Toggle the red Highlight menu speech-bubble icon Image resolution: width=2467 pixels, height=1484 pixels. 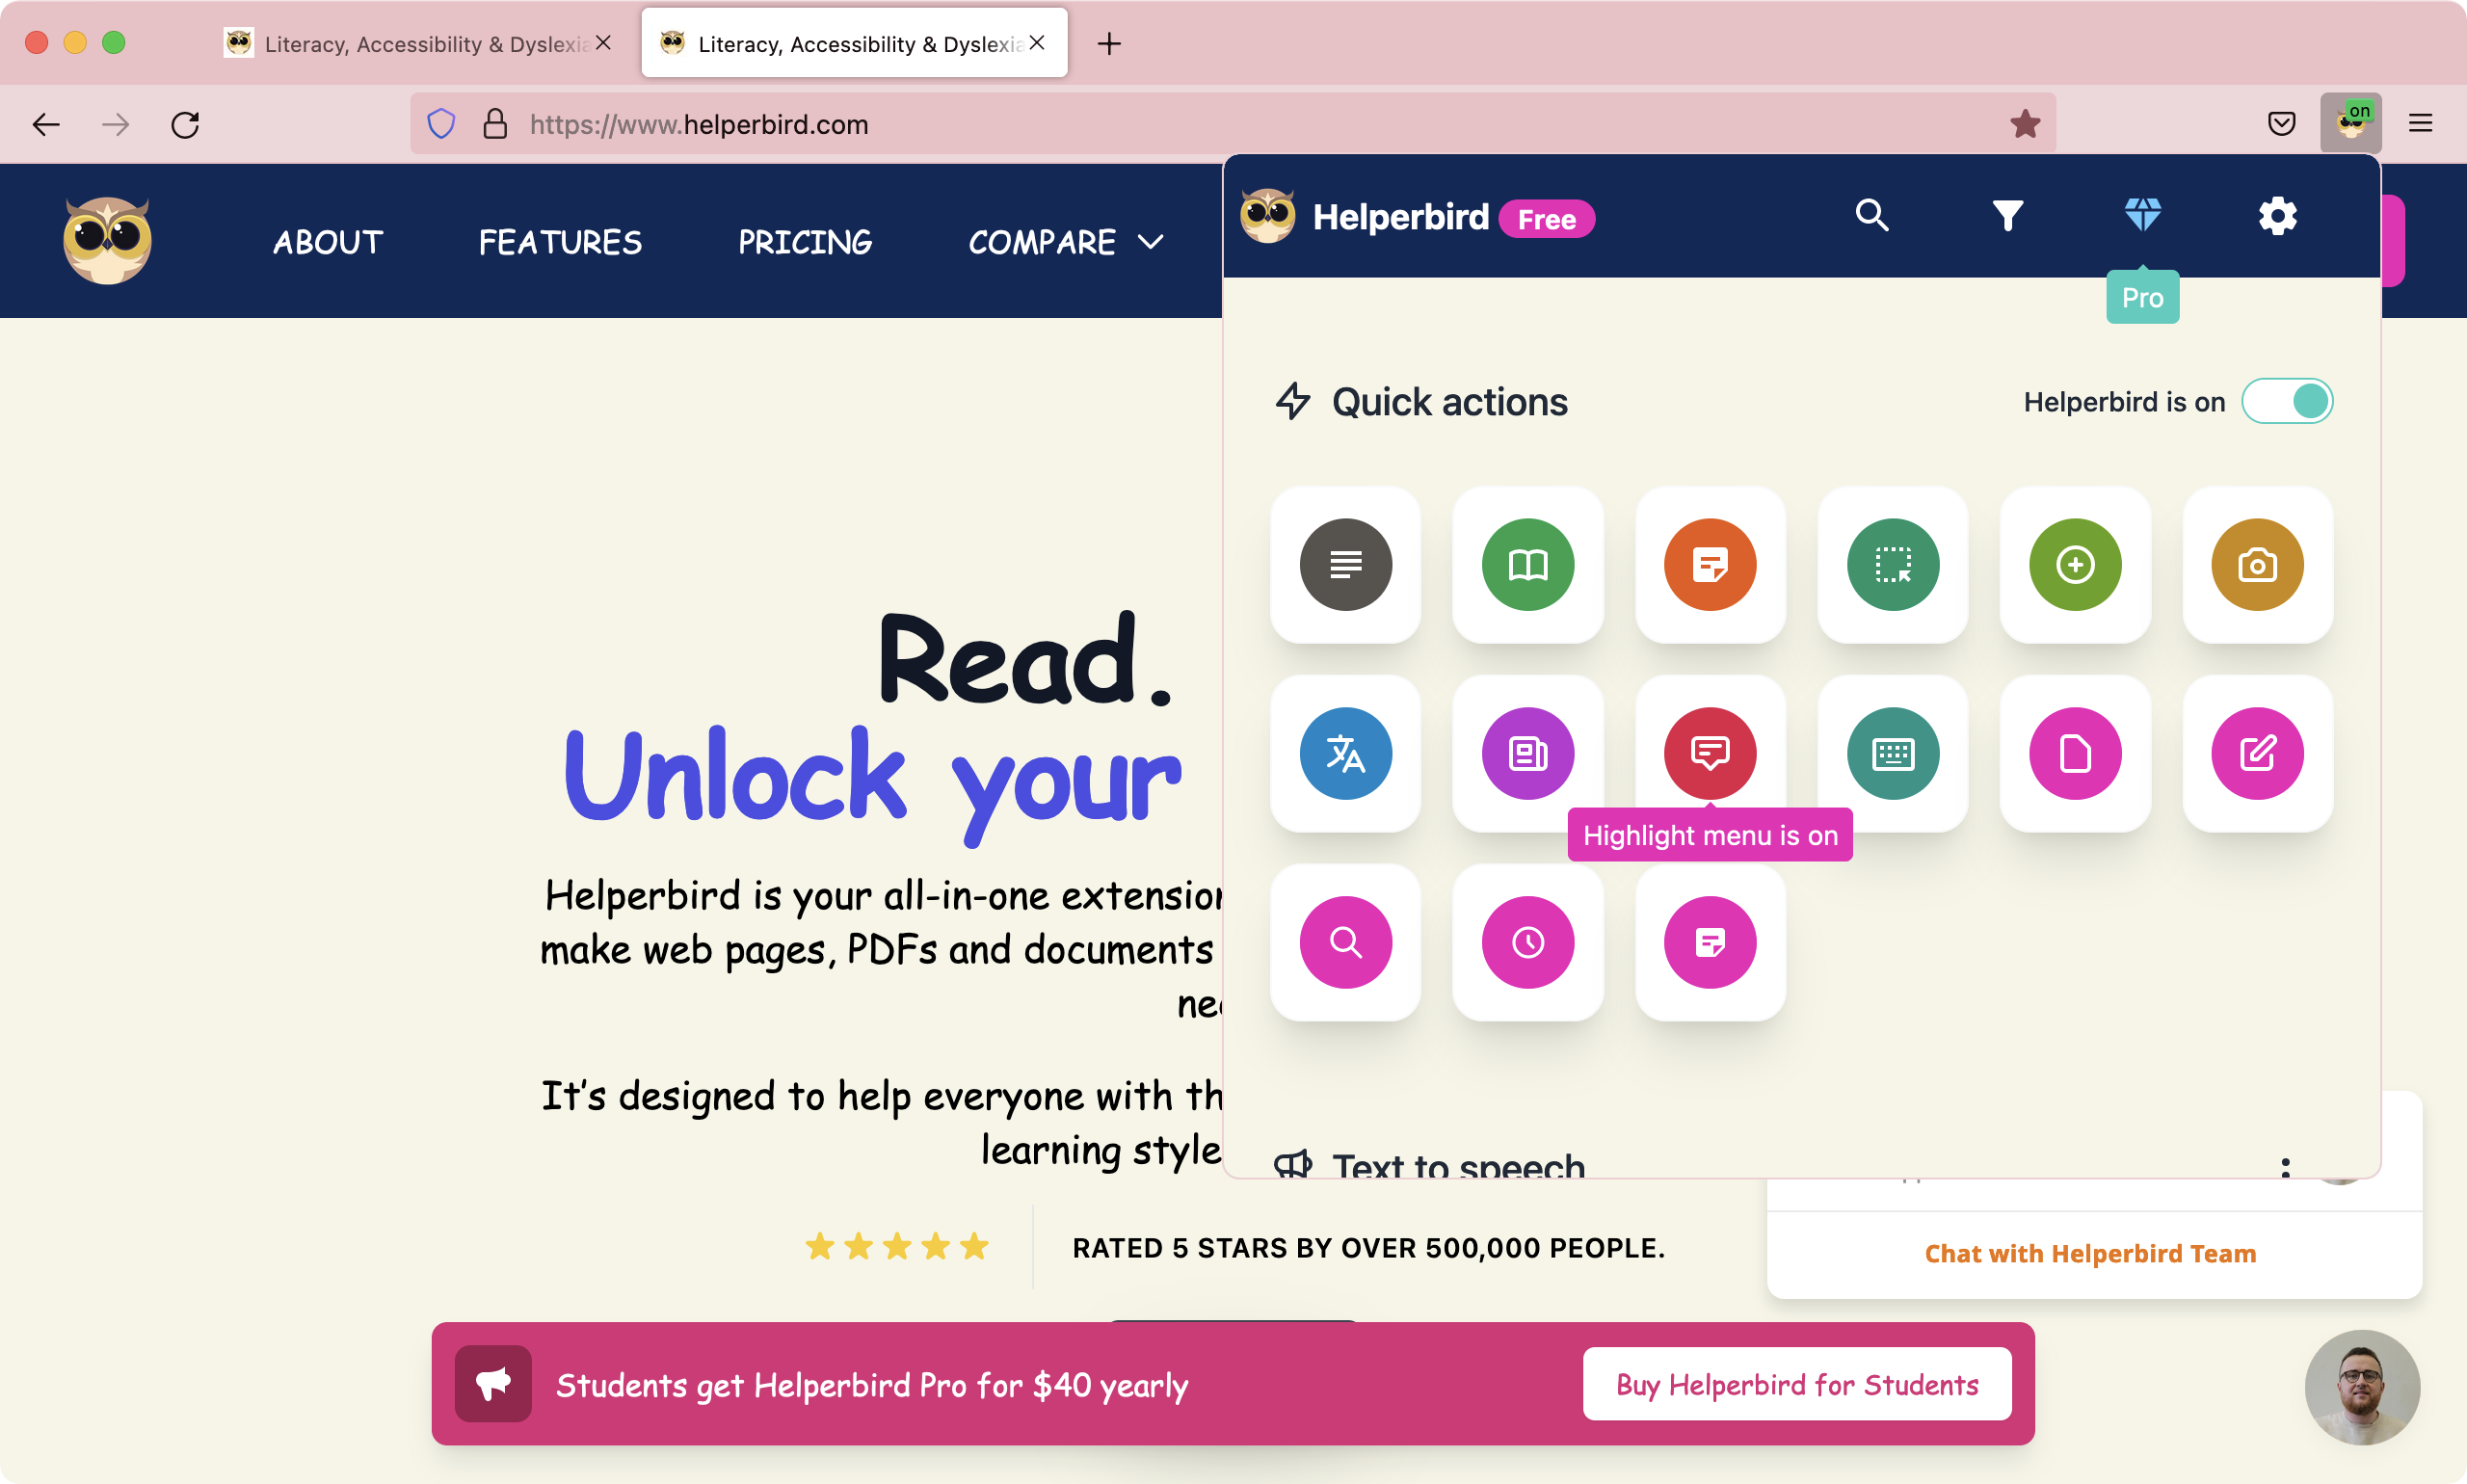tap(1710, 753)
